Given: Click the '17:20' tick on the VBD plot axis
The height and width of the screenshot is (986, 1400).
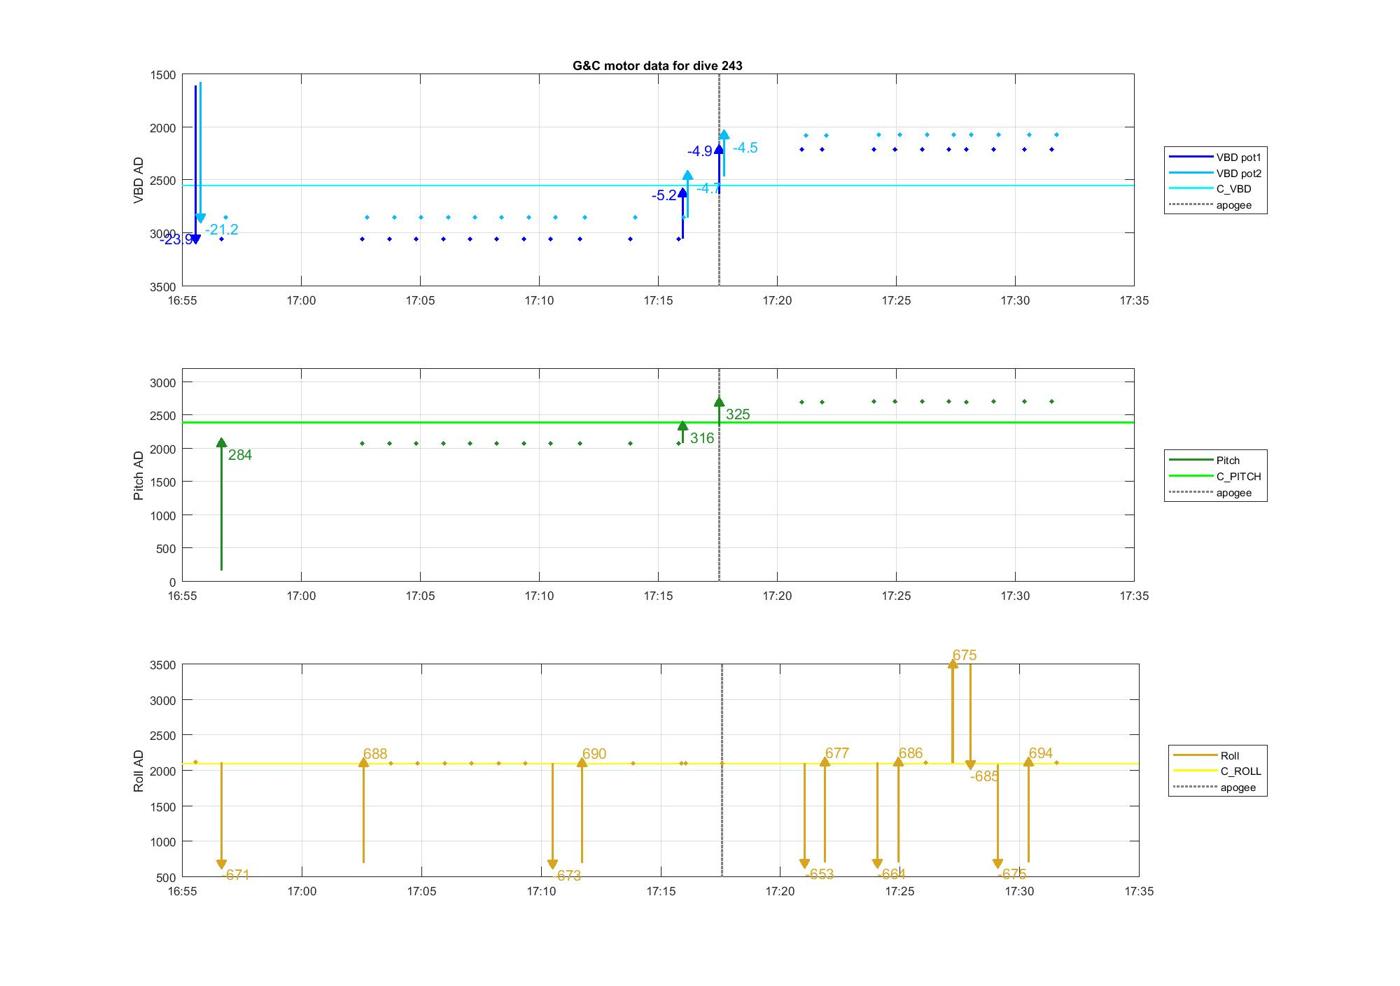Looking at the screenshot, I should pos(777,300).
